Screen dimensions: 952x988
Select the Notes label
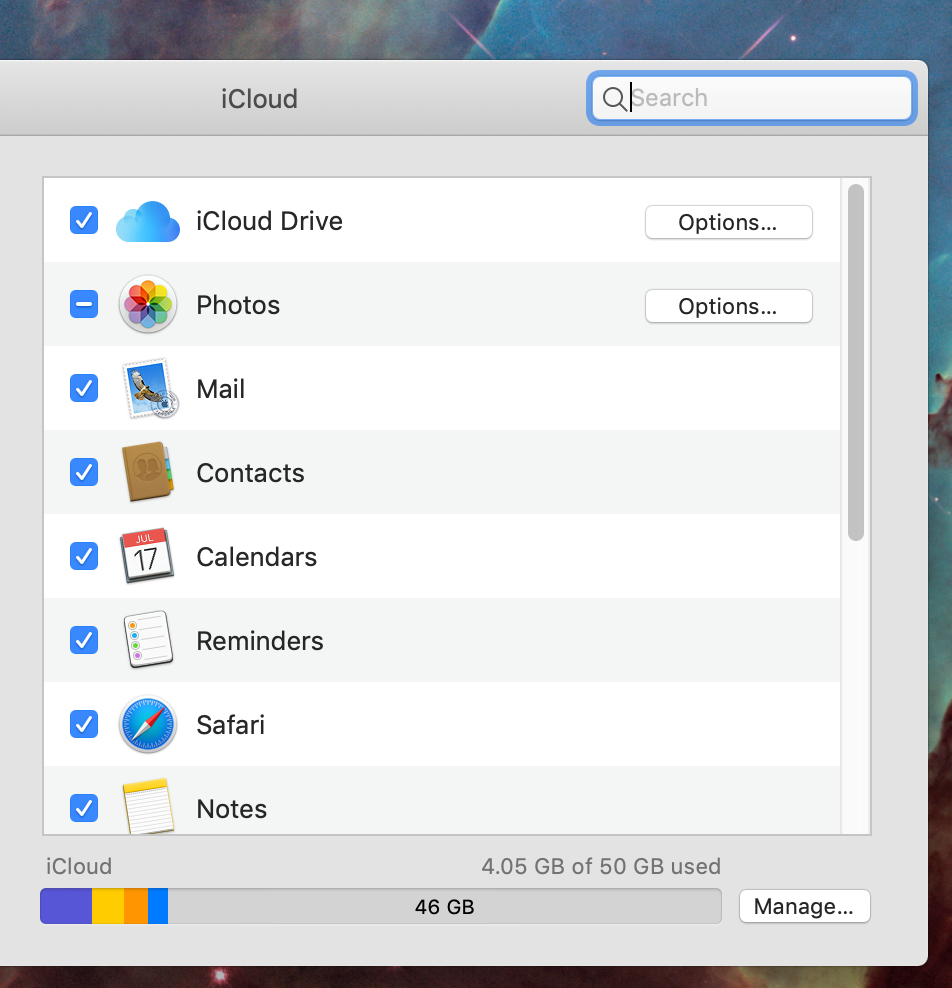(x=232, y=809)
